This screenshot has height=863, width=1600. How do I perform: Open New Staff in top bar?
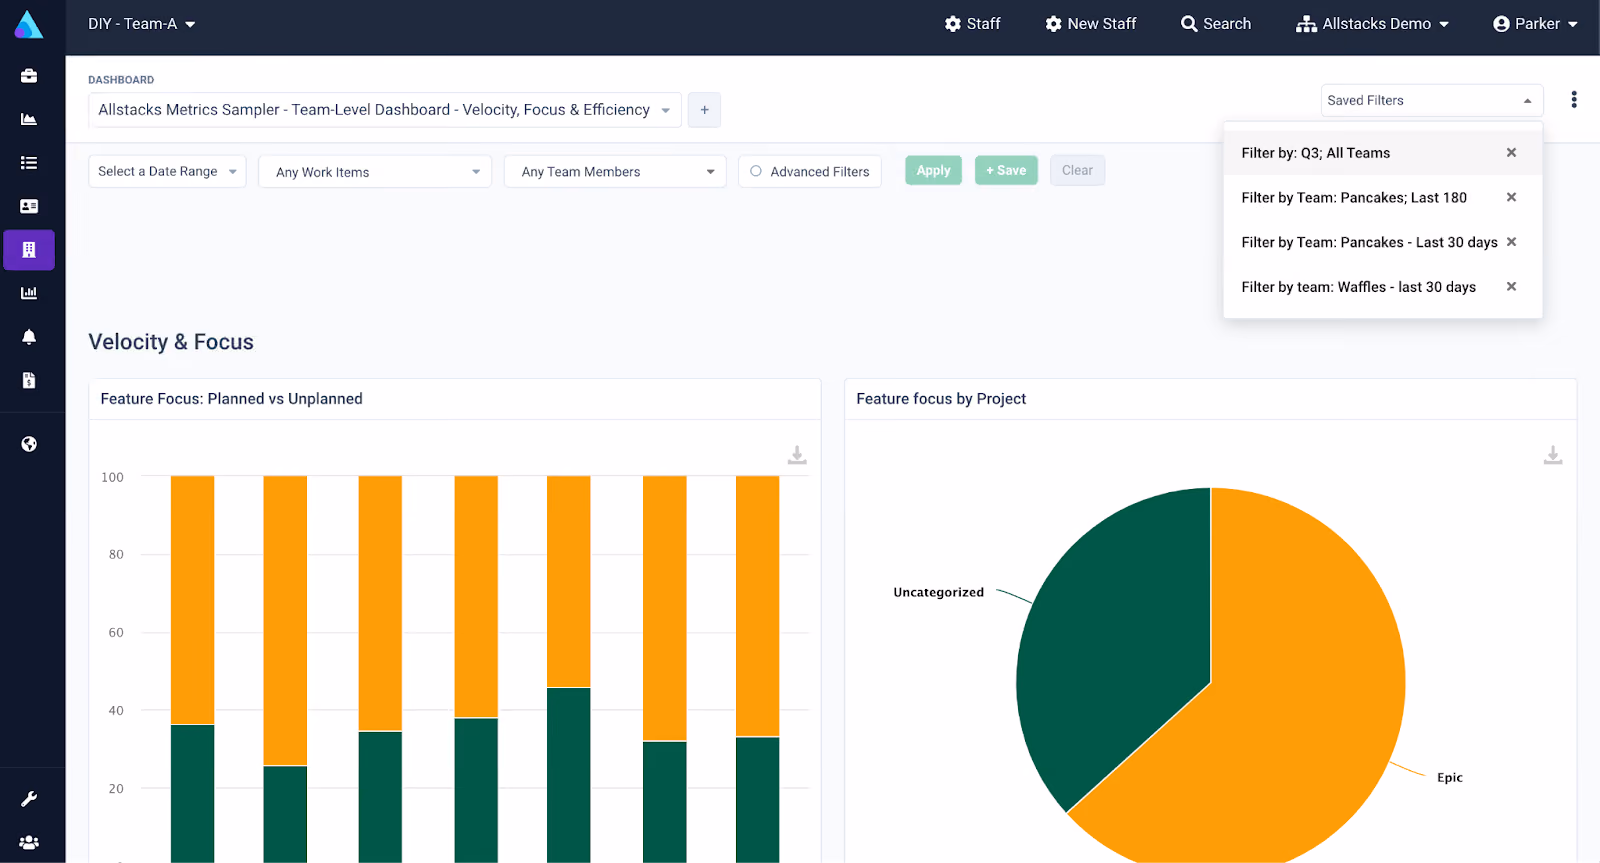1091,24
